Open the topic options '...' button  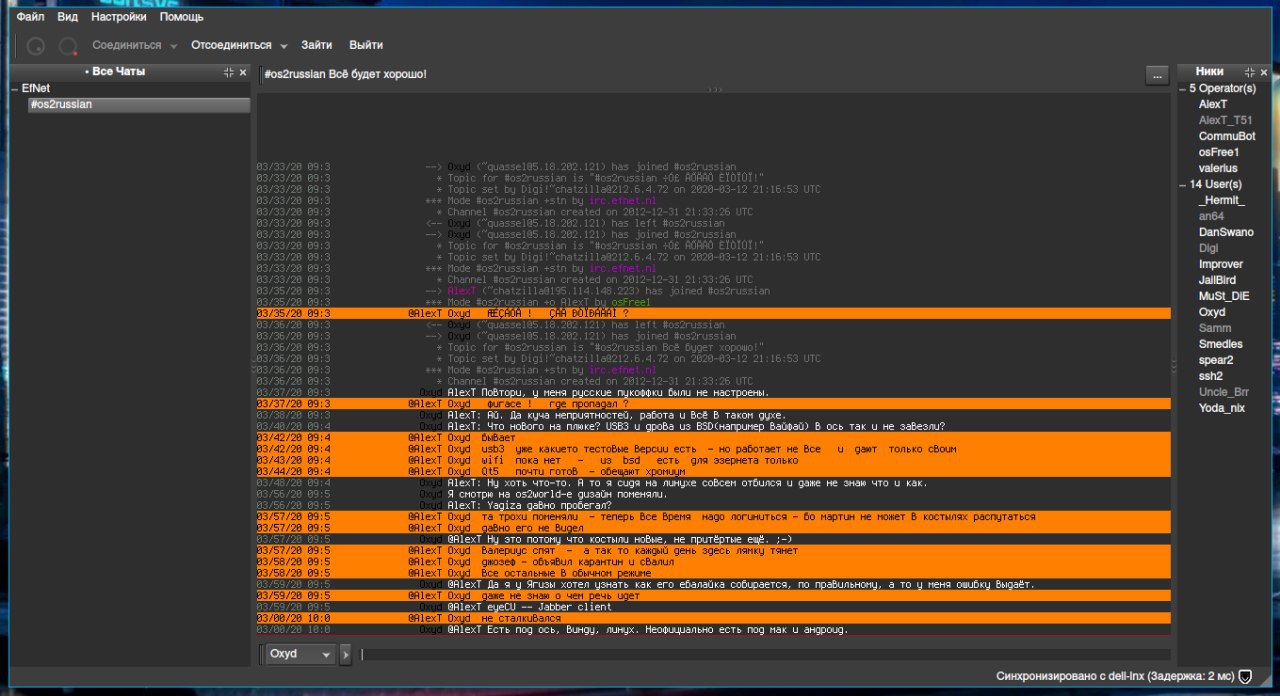[1156, 75]
